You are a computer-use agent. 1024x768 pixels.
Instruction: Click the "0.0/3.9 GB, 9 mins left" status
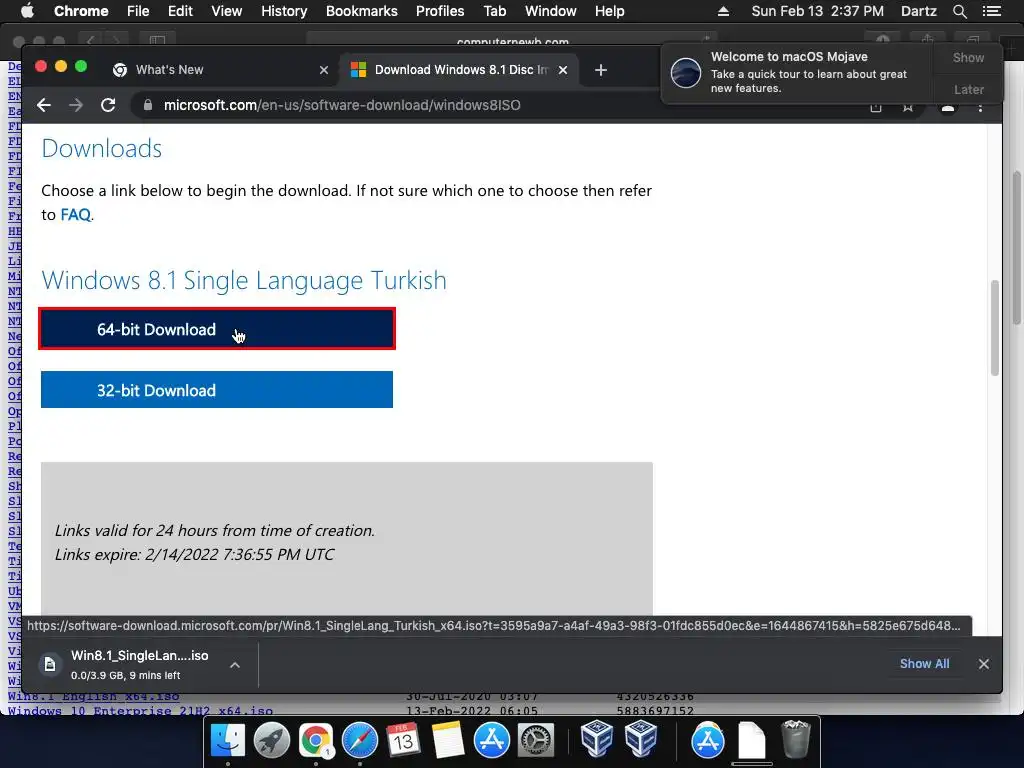click(x=125, y=675)
